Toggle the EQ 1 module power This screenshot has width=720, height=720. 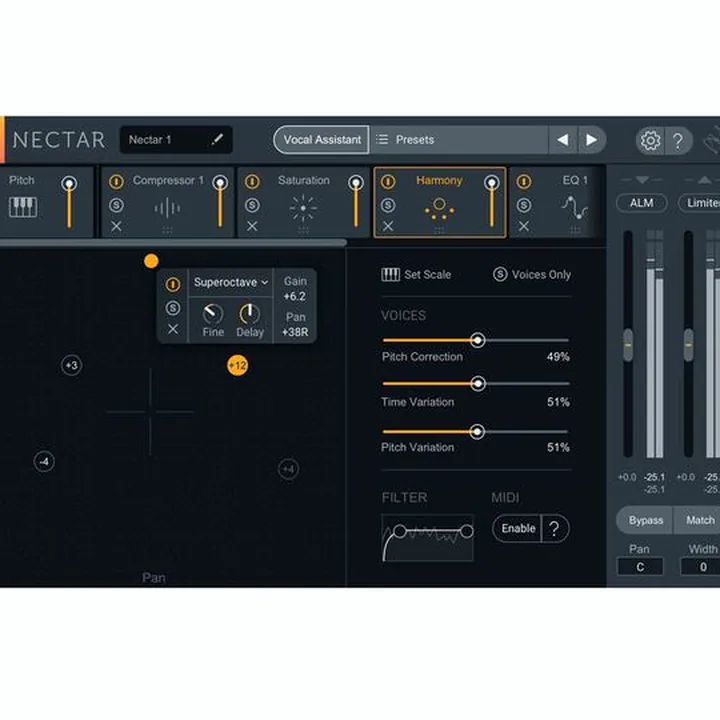[524, 182]
